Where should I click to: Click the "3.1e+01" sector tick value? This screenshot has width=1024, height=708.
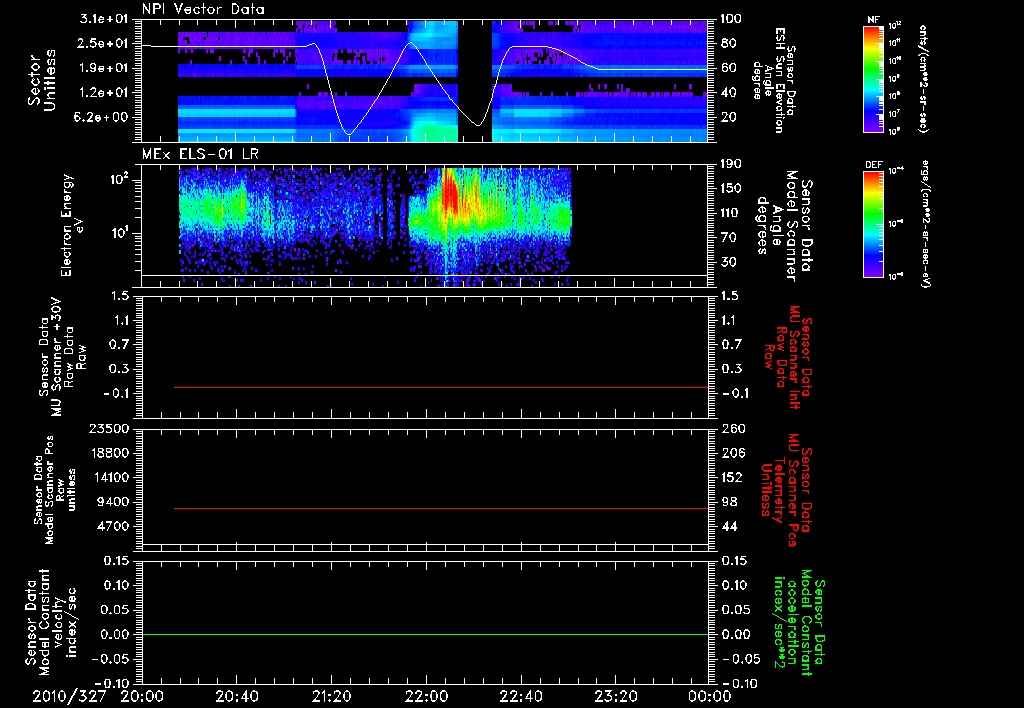104,19
